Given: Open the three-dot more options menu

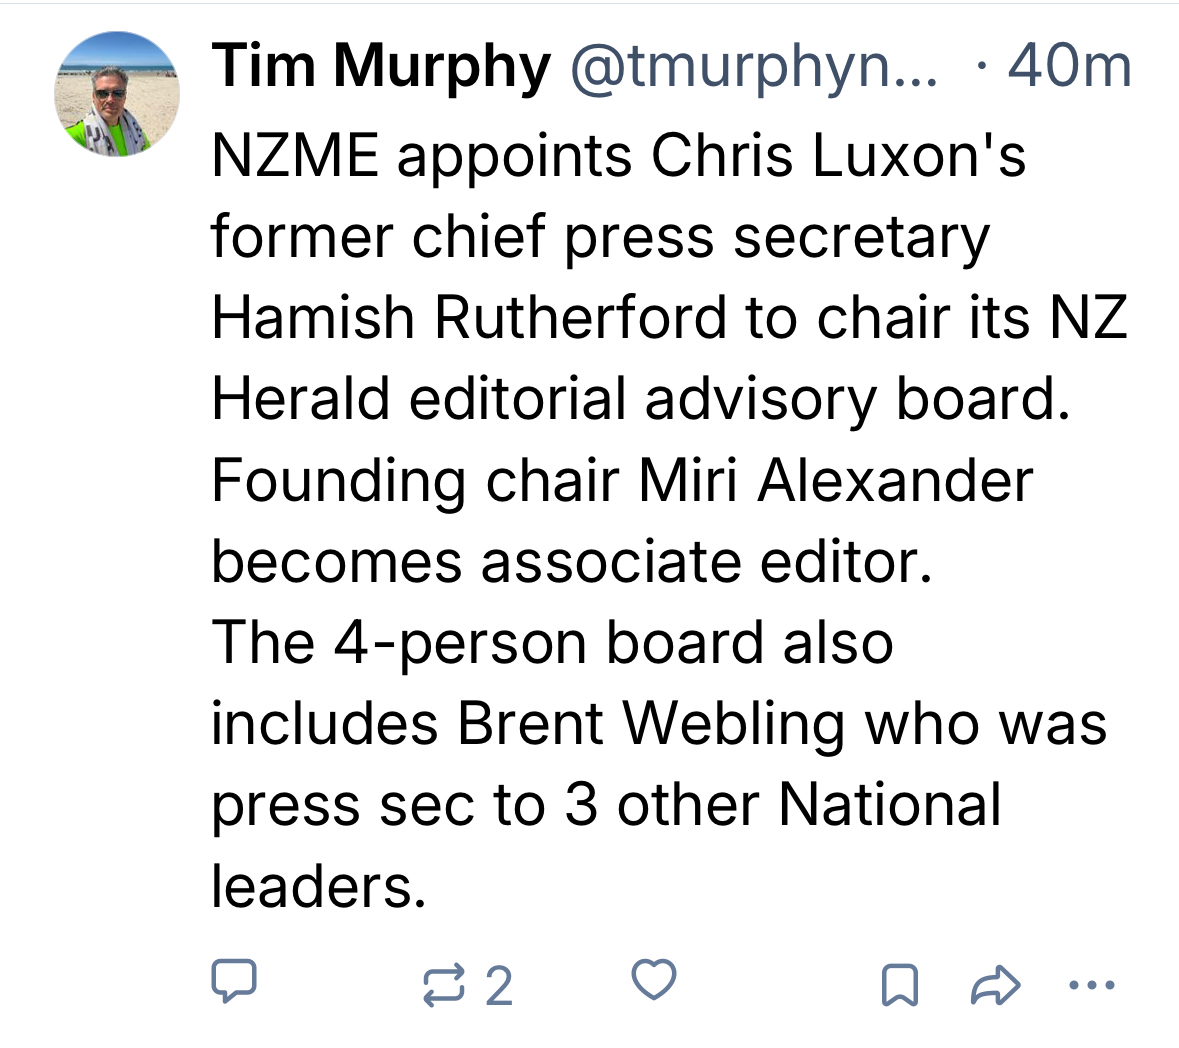Looking at the screenshot, I should point(1090,984).
